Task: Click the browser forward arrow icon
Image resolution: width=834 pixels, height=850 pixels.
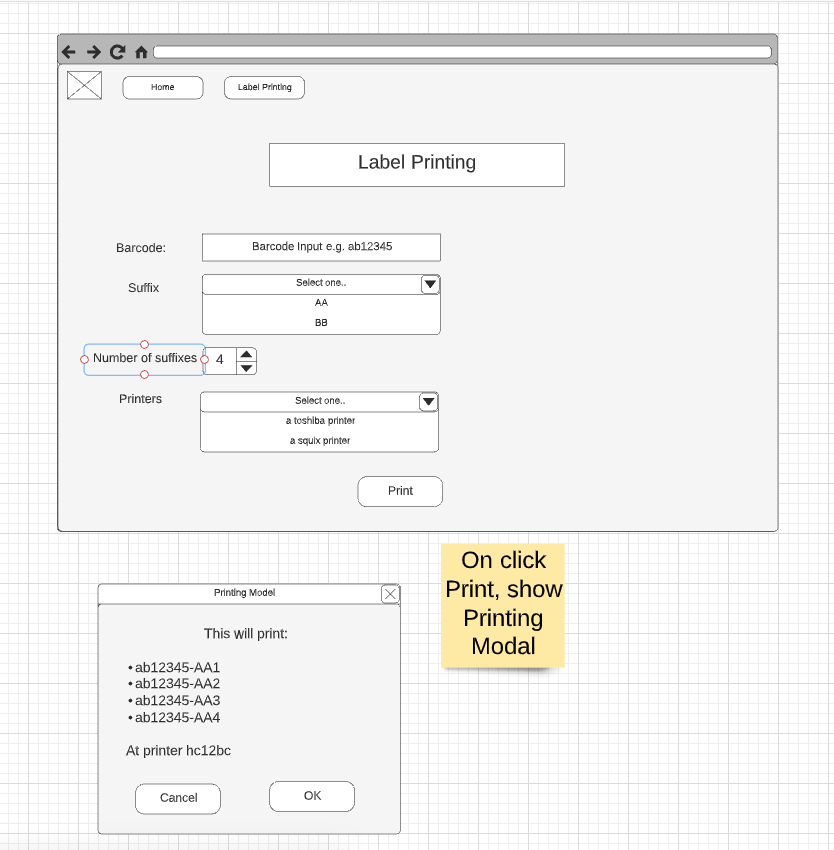Action: point(93,51)
